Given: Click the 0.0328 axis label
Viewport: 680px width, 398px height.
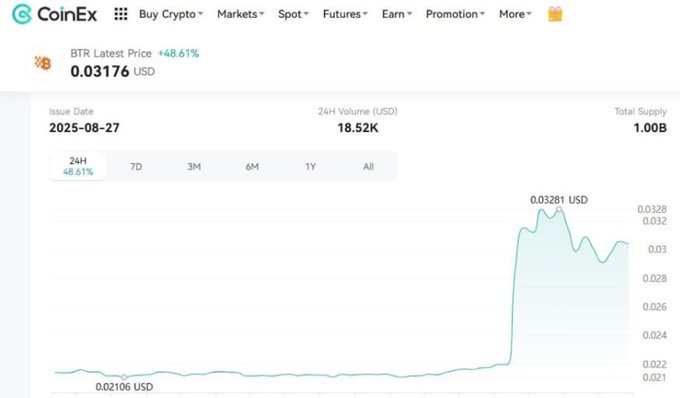Looking at the screenshot, I should point(652,209).
